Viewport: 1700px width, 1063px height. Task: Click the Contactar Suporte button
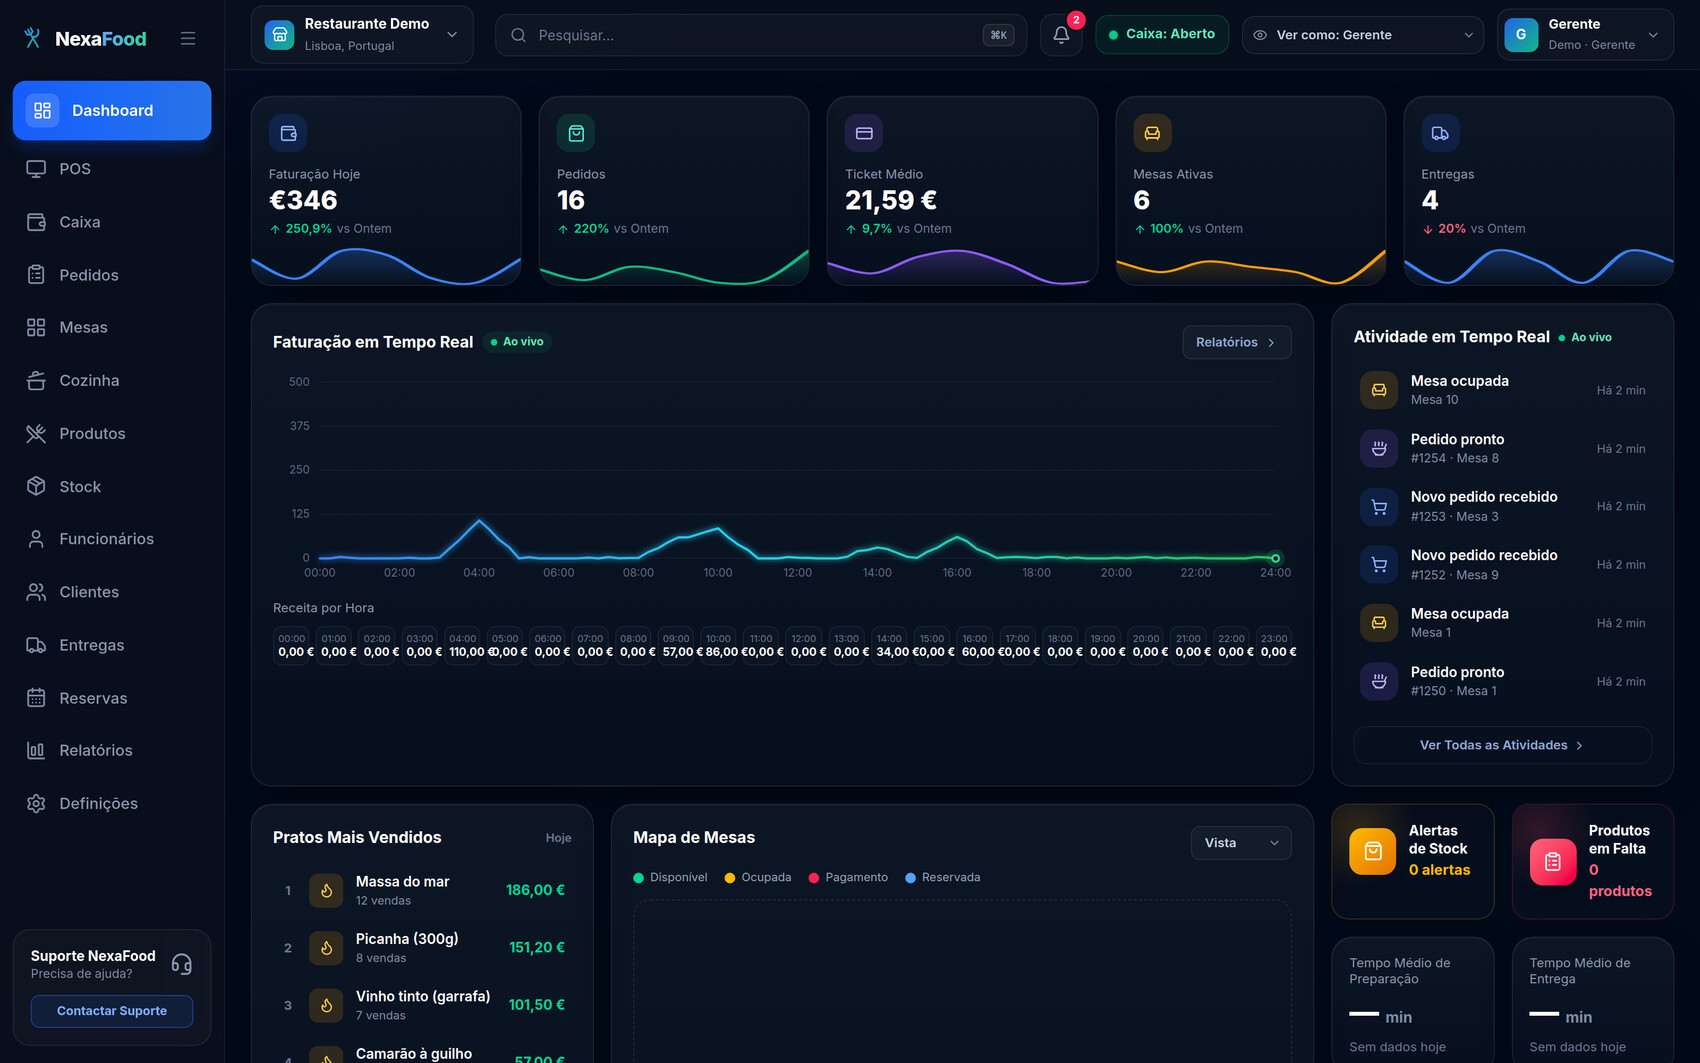pos(112,1011)
